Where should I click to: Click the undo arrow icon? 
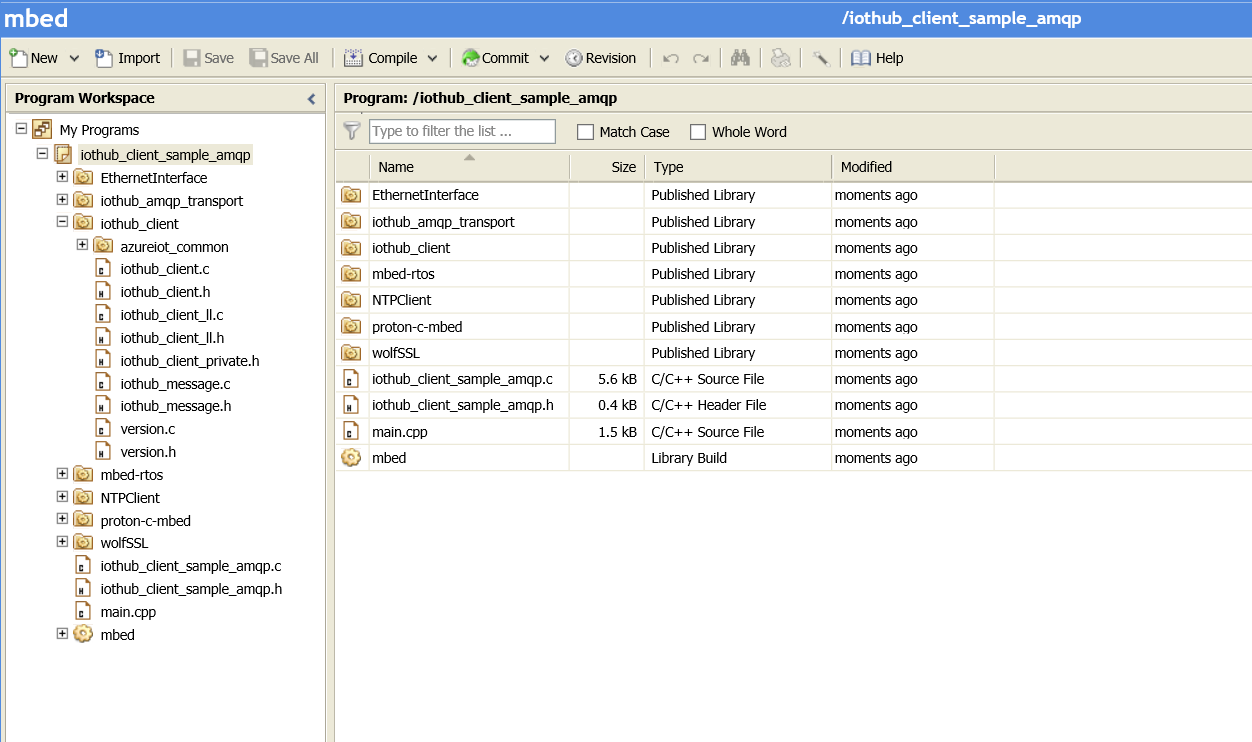671,58
